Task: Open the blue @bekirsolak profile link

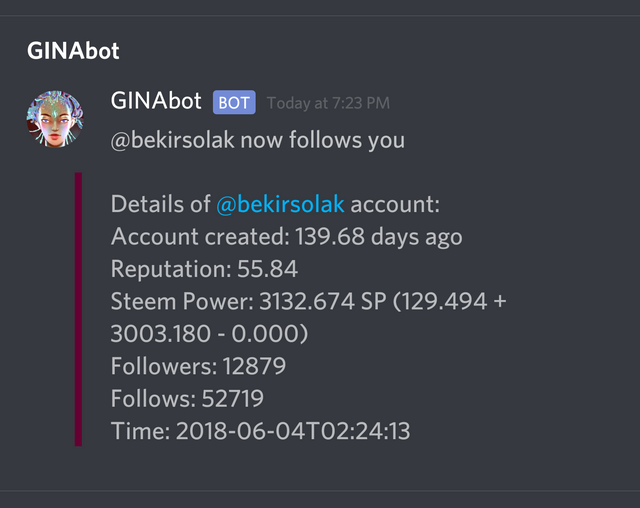Action: 280,204
